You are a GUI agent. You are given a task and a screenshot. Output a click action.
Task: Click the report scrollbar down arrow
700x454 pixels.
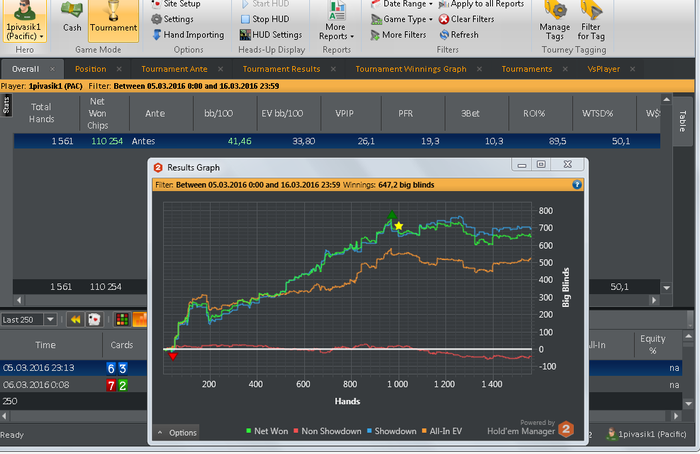[x=667, y=288]
